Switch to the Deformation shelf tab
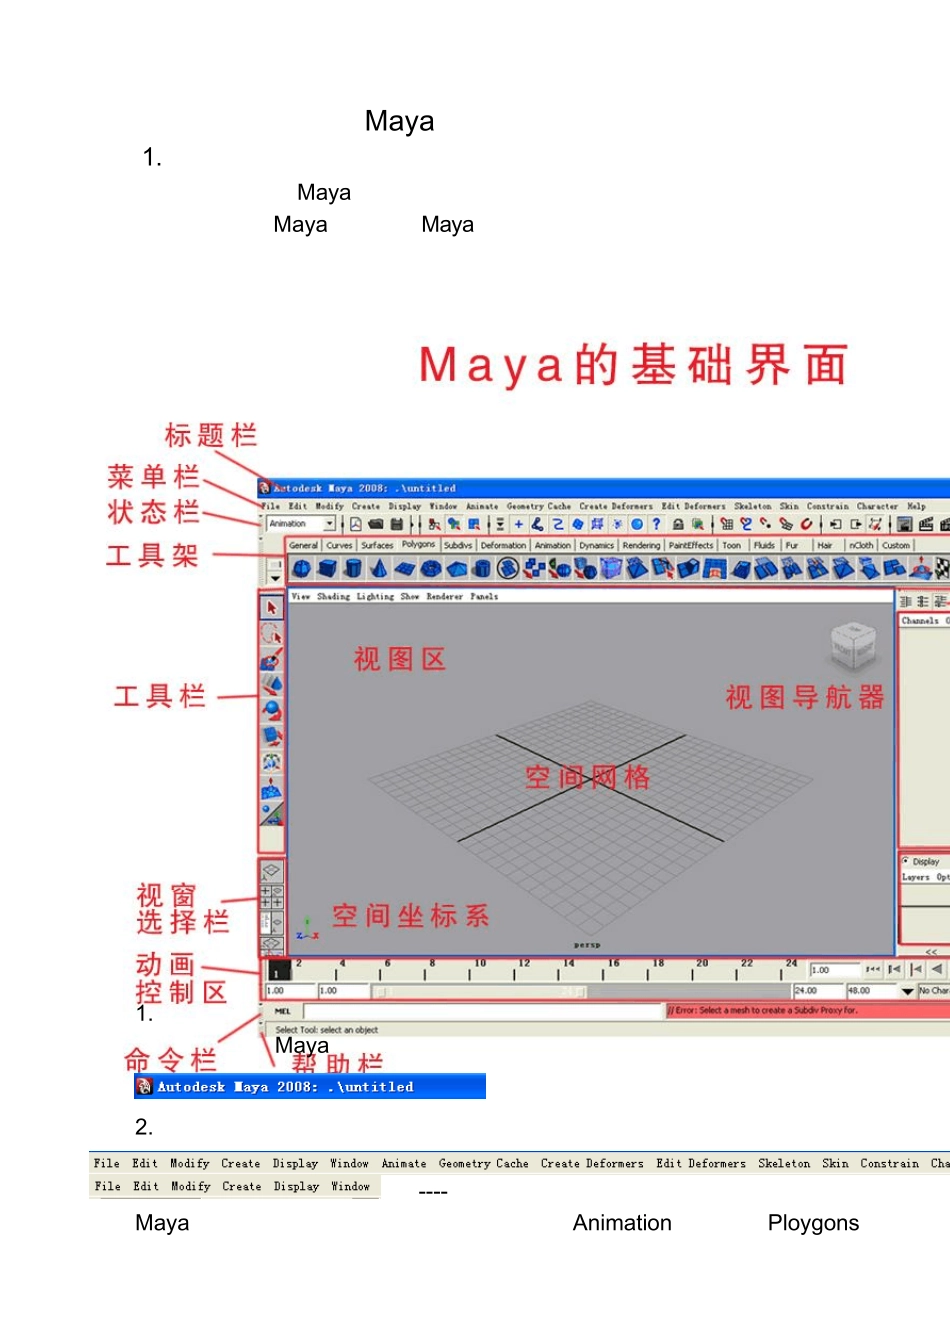The width and height of the screenshot is (950, 1344). [x=503, y=545]
